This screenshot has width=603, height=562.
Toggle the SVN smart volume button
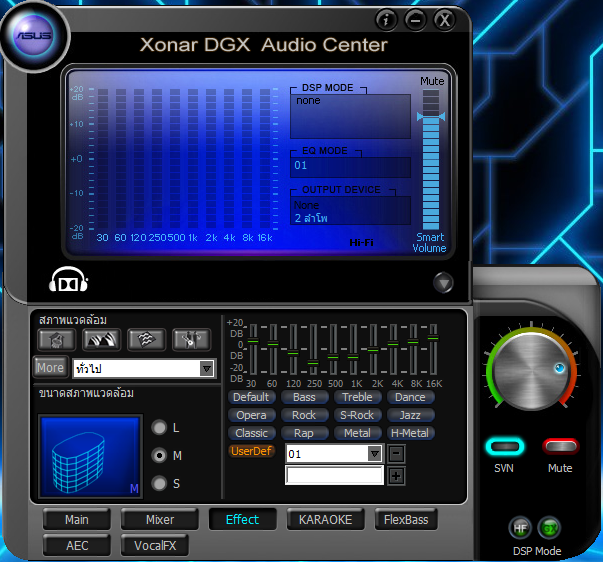click(505, 447)
